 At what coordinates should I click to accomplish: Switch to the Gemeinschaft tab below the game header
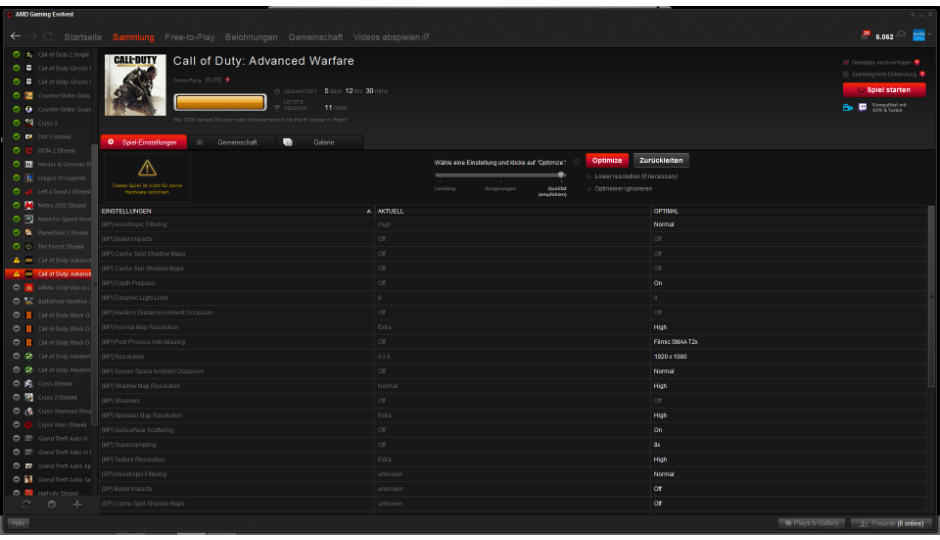pos(231,142)
